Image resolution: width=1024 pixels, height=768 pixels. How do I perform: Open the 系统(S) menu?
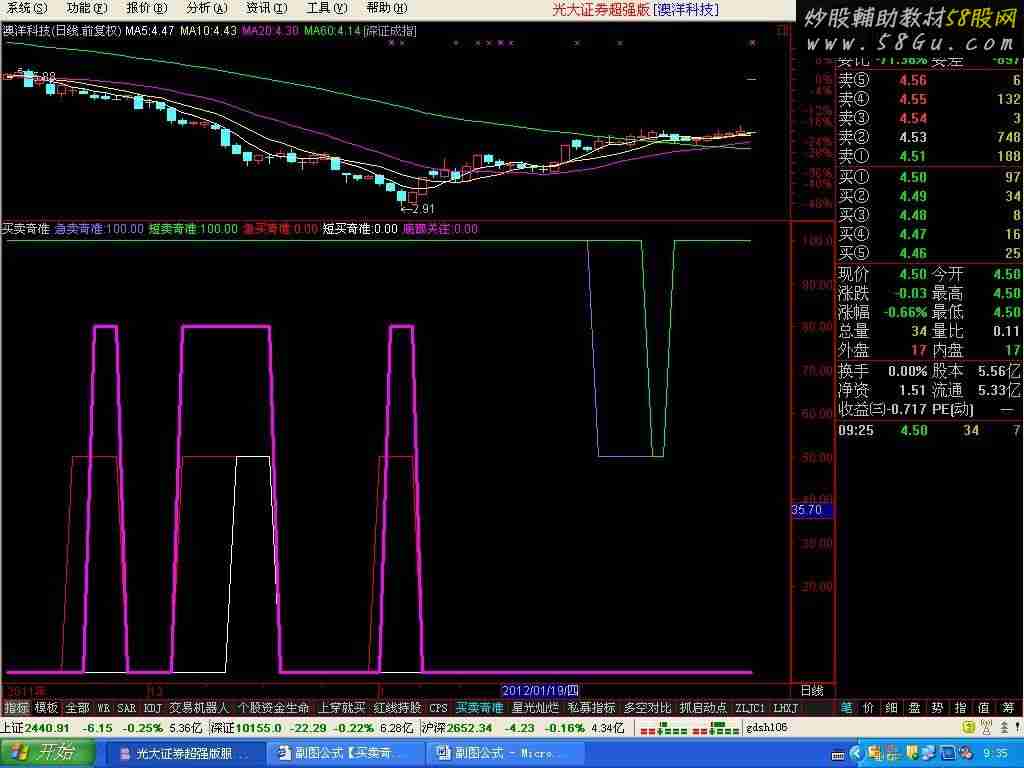click(x=25, y=8)
